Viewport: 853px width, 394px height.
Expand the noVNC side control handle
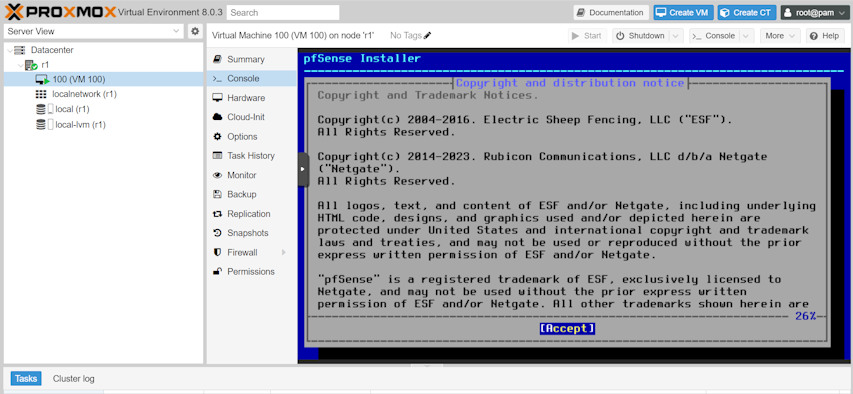(304, 169)
